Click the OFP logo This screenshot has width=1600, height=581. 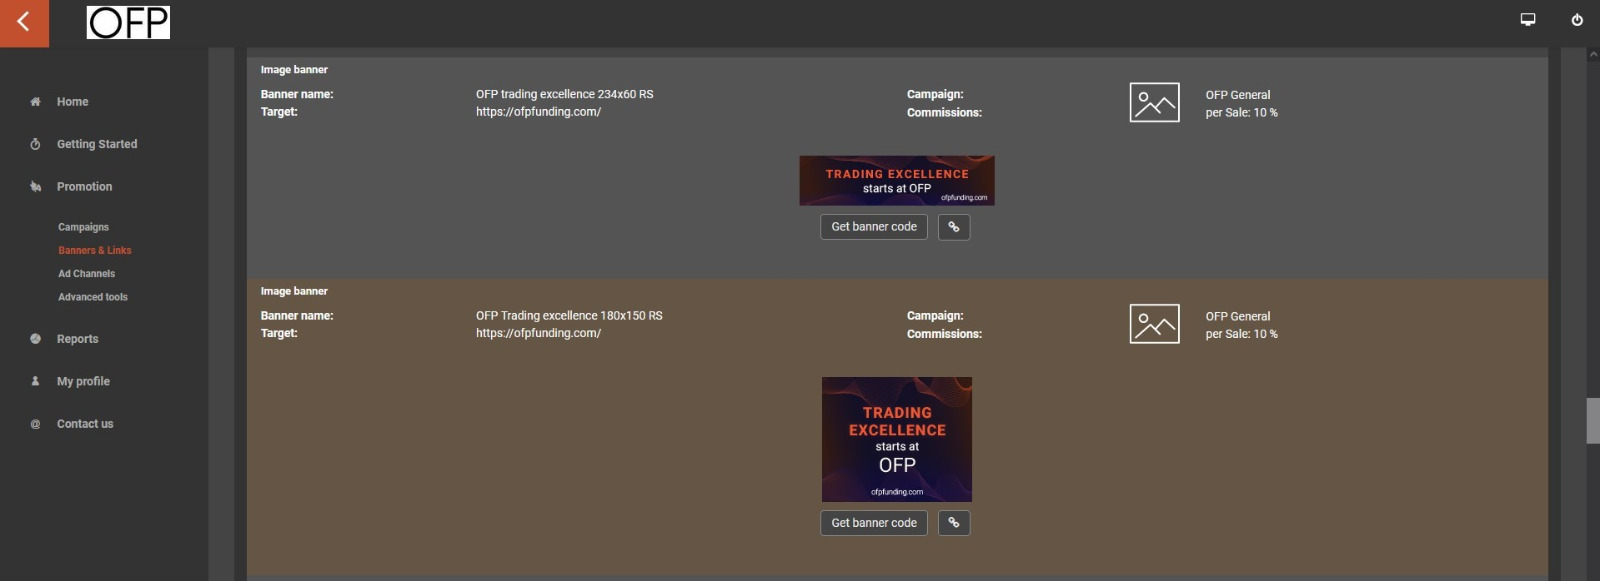[128, 23]
